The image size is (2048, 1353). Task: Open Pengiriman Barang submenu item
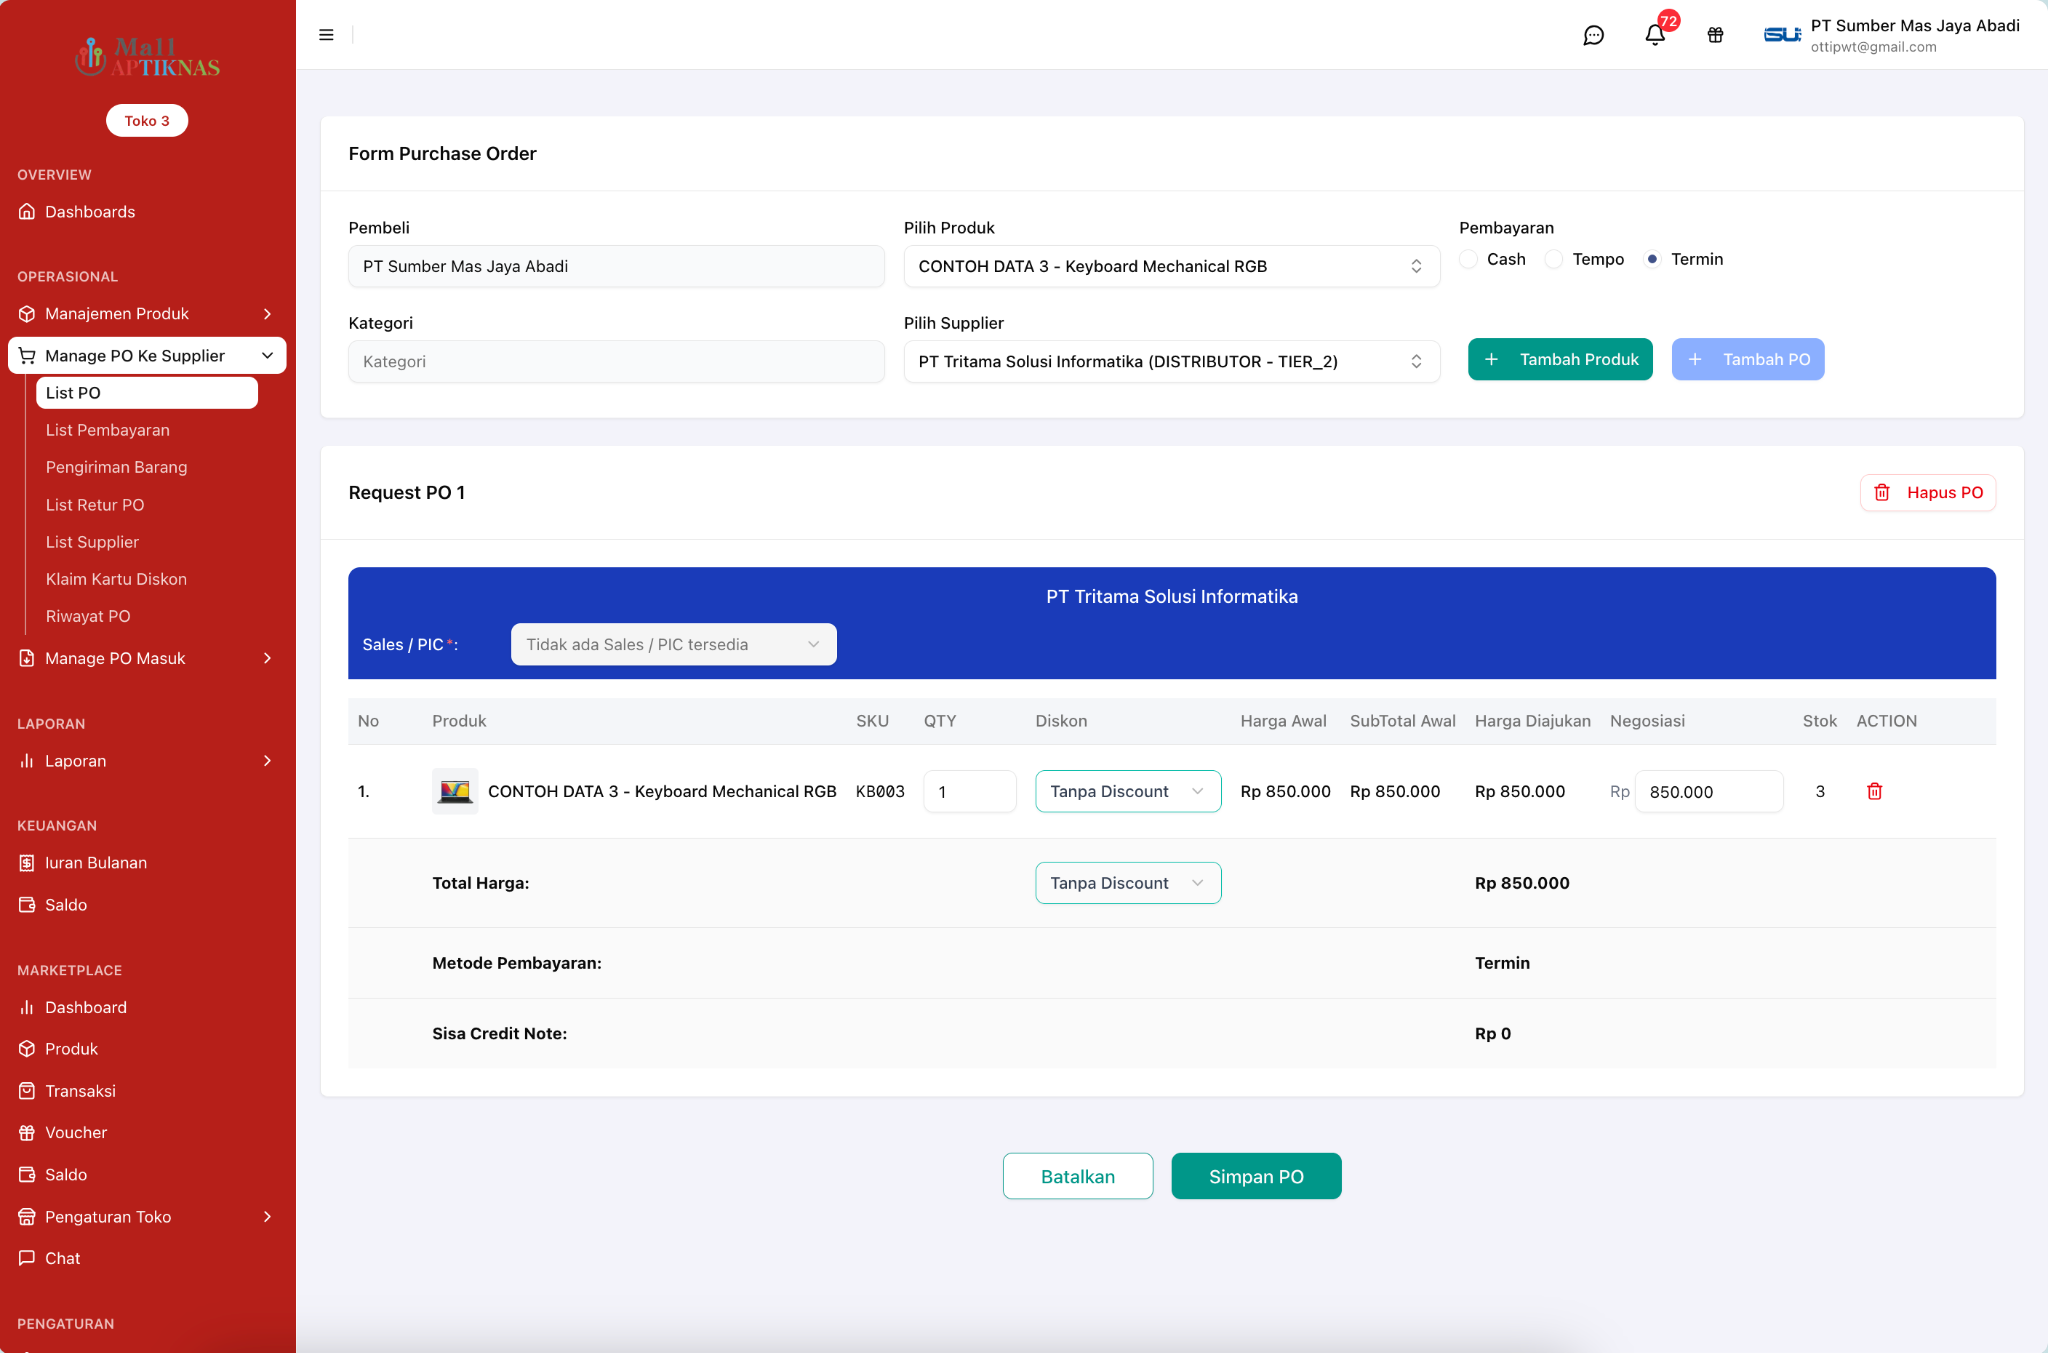(x=116, y=467)
